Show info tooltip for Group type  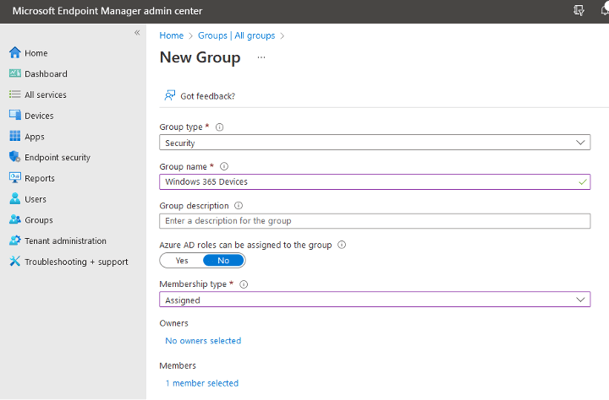pos(219,127)
